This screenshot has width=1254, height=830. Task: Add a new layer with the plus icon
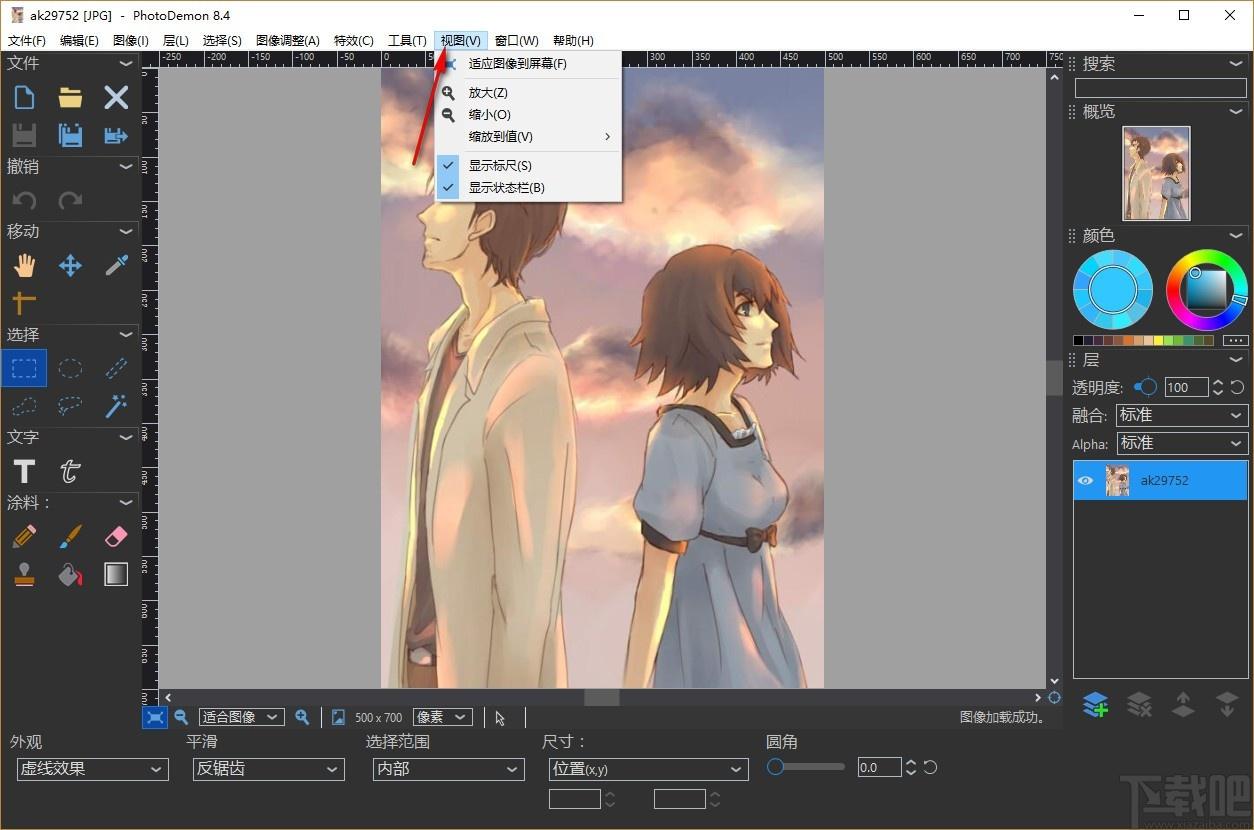click(x=1095, y=705)
